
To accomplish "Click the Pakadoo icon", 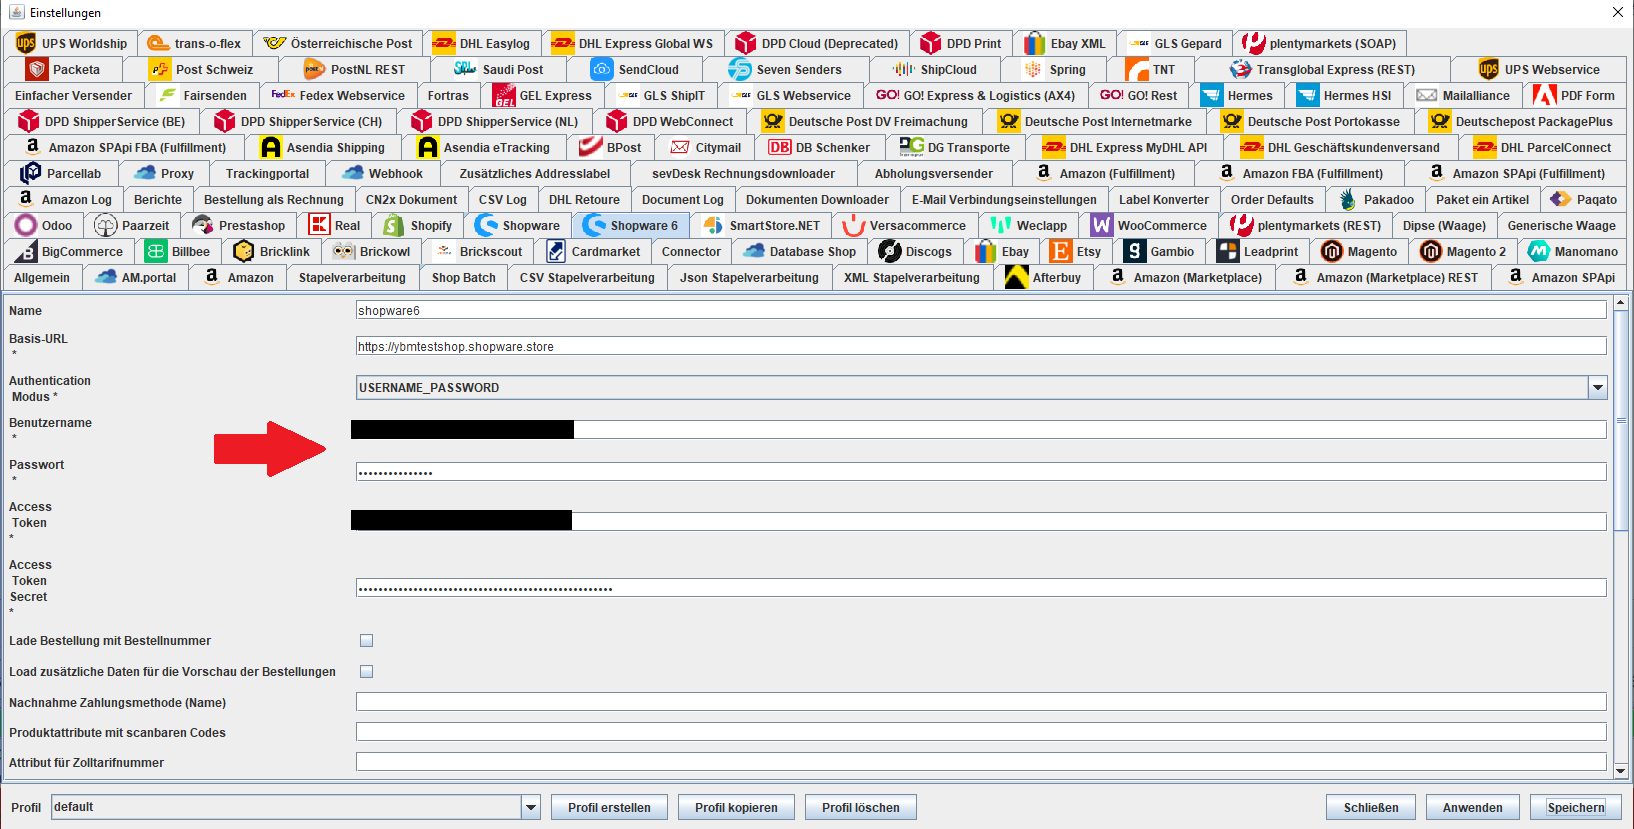I will pos(1348,199).
